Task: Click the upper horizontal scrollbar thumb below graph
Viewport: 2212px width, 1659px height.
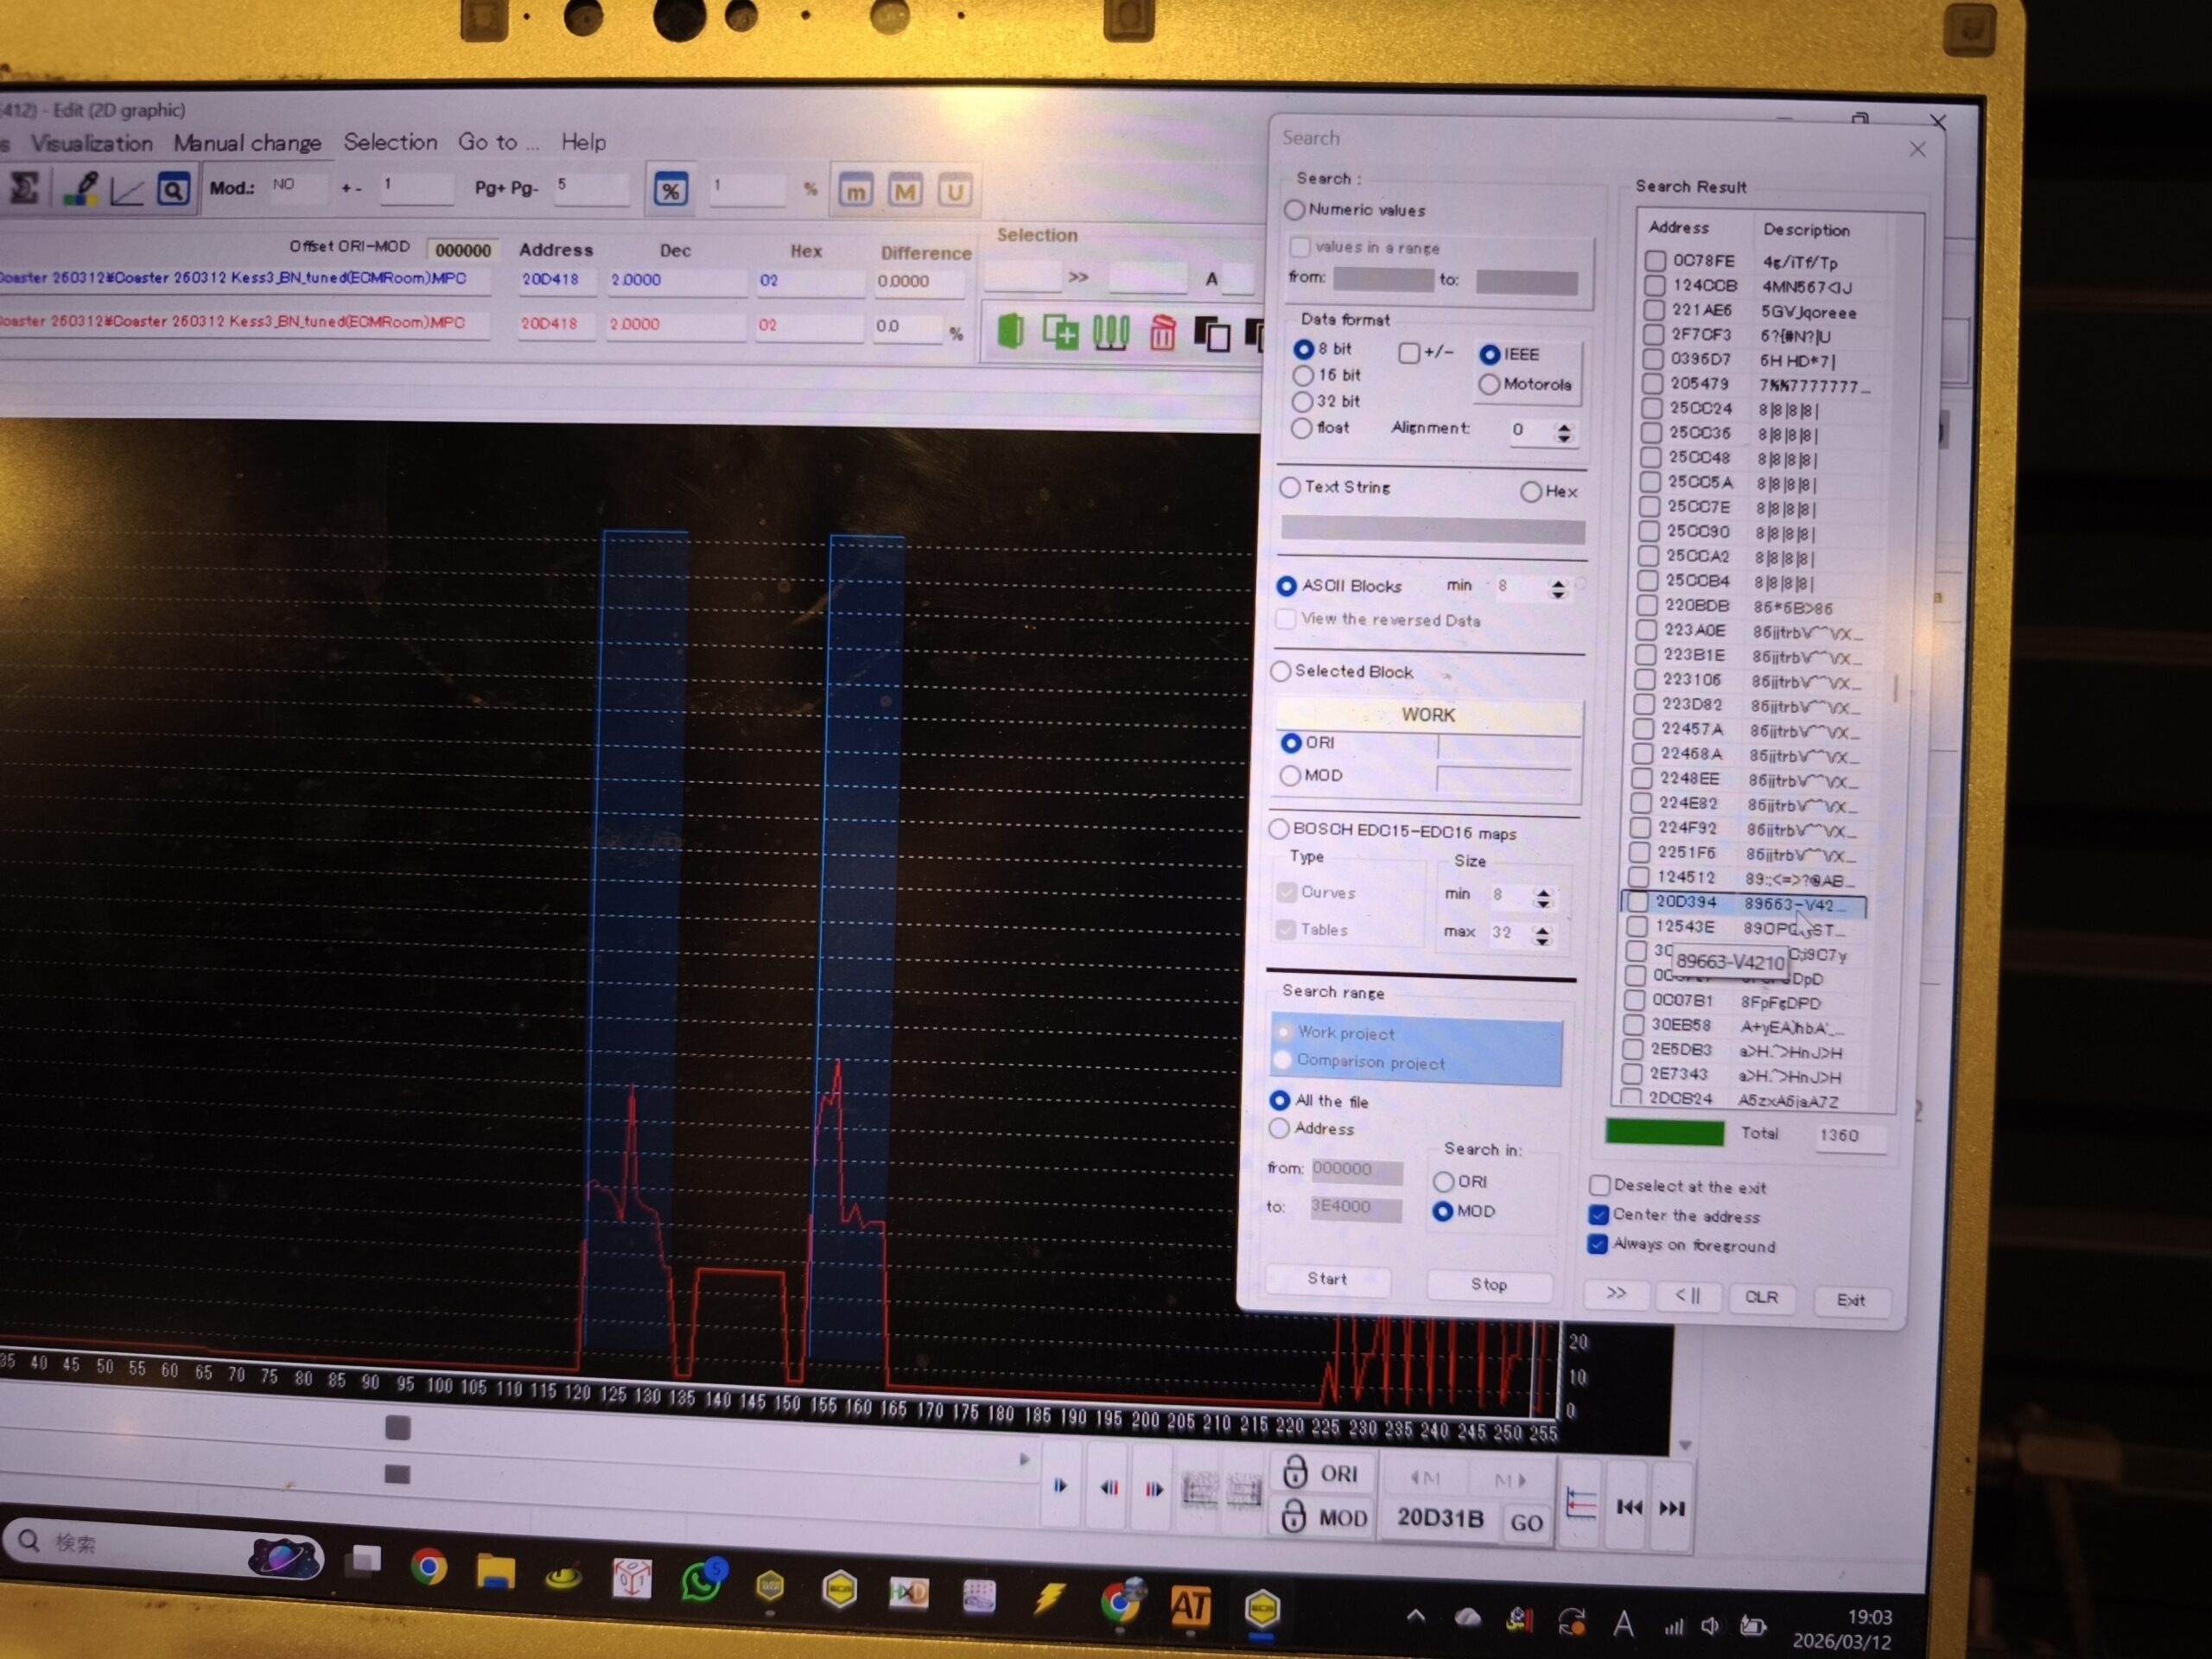Action: [398, 1428]
